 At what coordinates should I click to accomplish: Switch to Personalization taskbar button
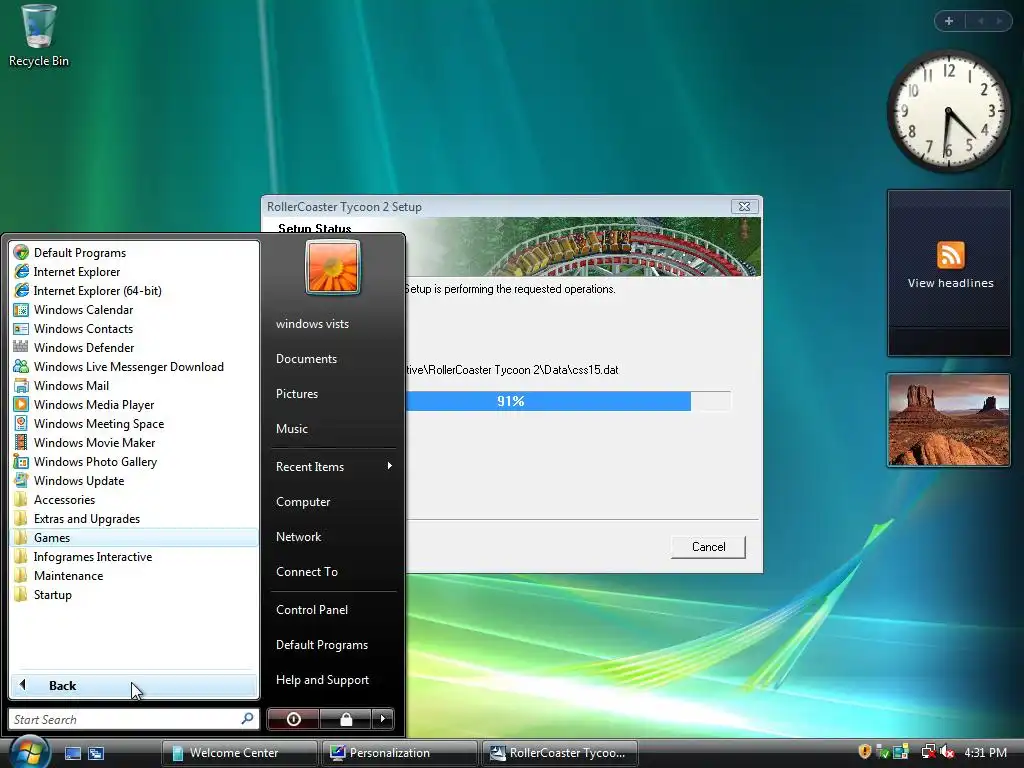400,752
